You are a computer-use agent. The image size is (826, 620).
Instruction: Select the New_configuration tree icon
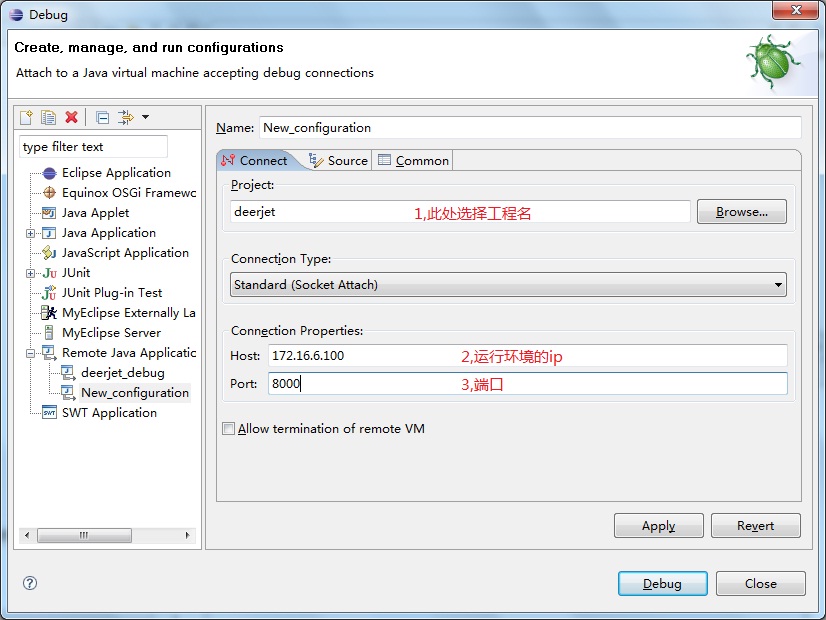click(x=68, y=393)
